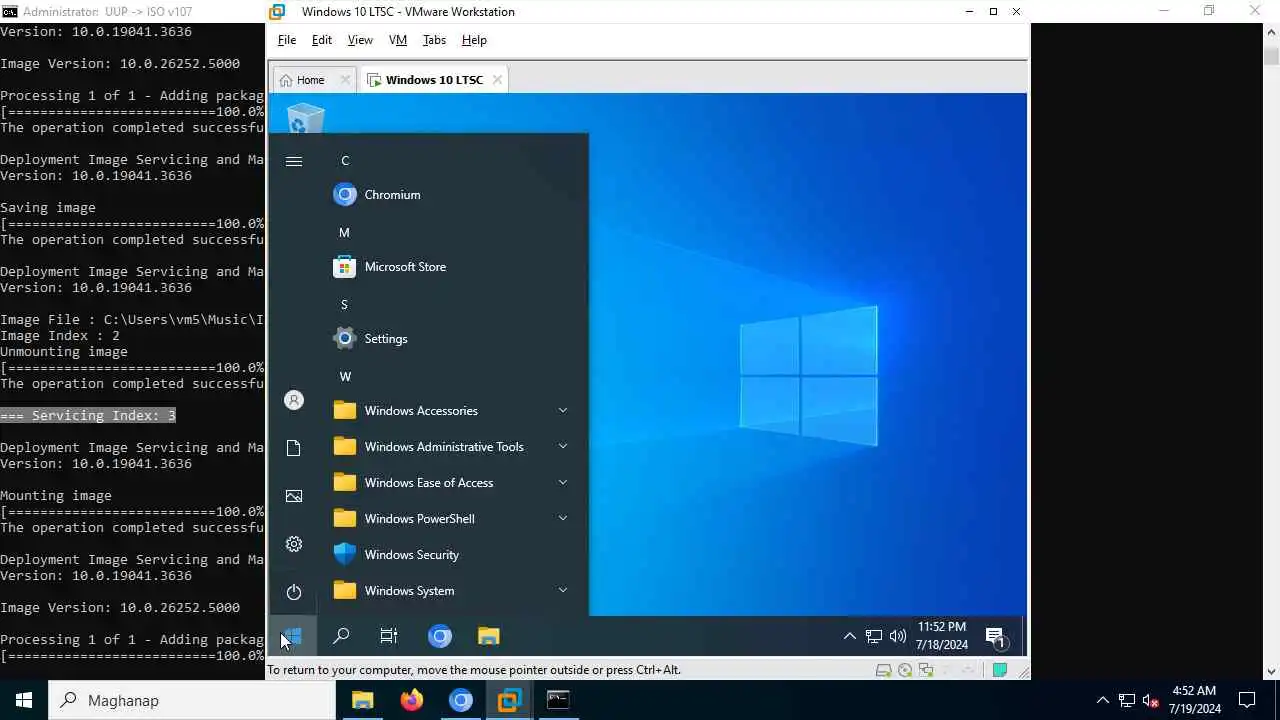Click the guest VM Start button
This screenshot has width=1280, height=720.
click(x=293, y=636)
